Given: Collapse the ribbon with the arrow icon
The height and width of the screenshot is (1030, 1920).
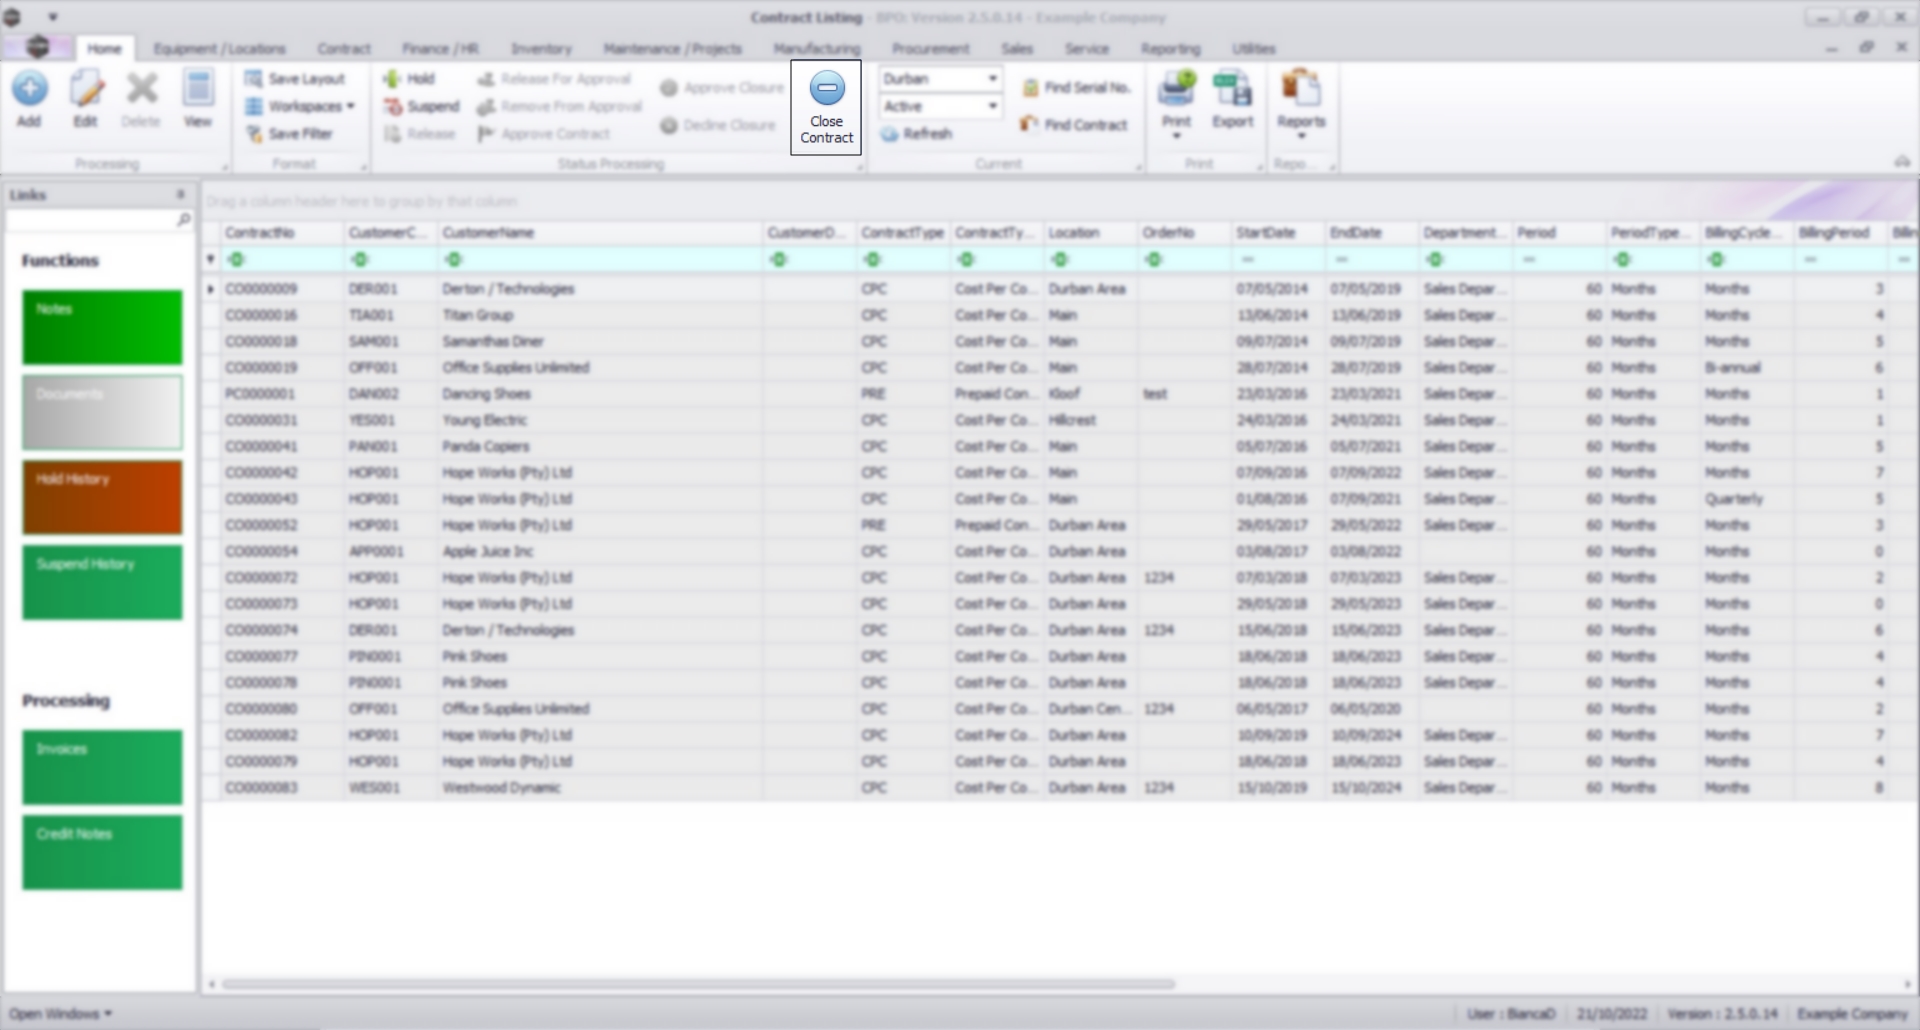Looking at the screenshot, I should (1902, 162).
